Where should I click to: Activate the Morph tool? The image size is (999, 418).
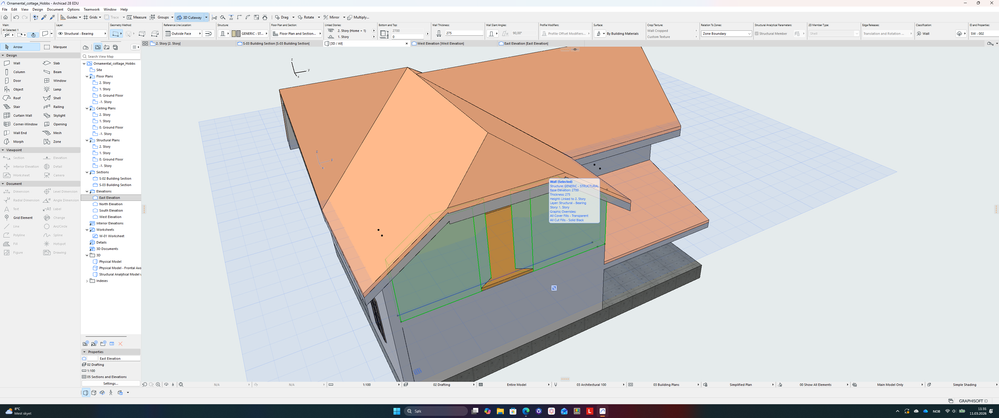[19, 141]
